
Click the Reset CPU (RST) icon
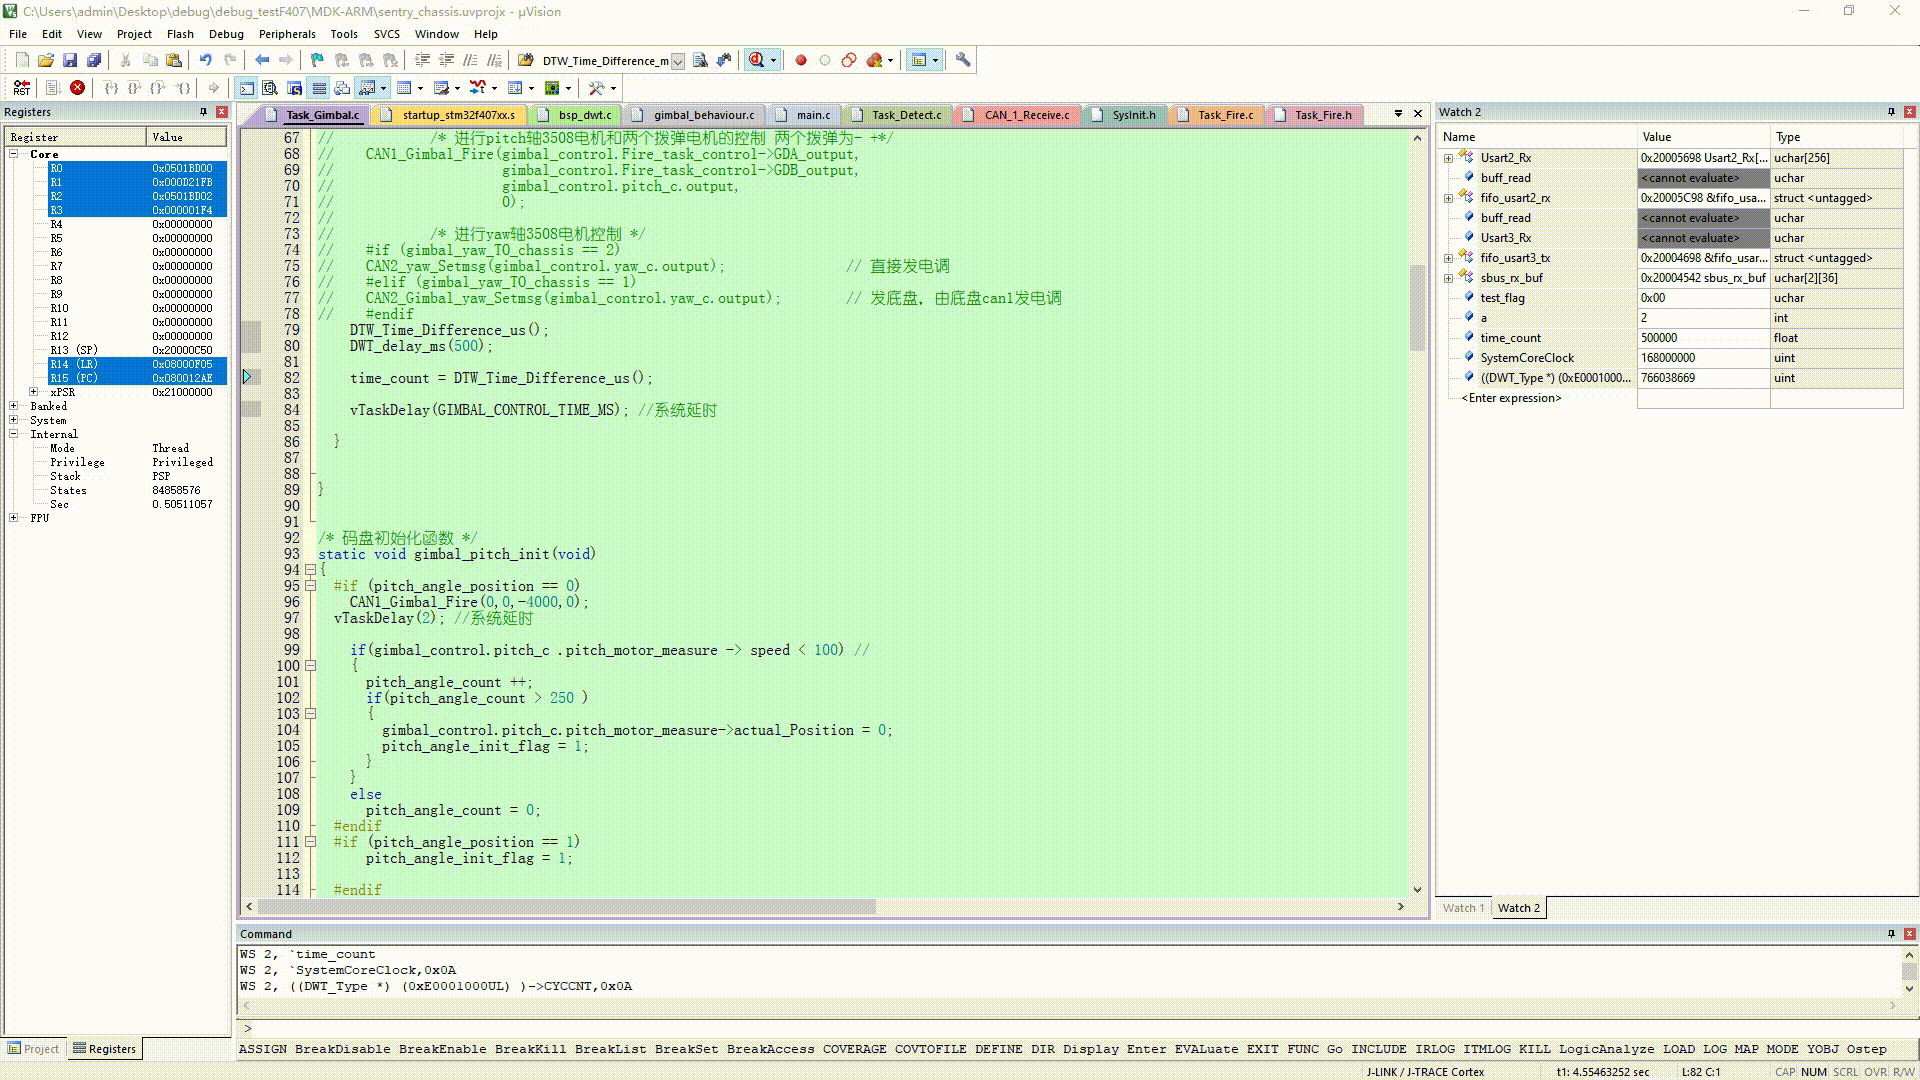click(22, 88)
